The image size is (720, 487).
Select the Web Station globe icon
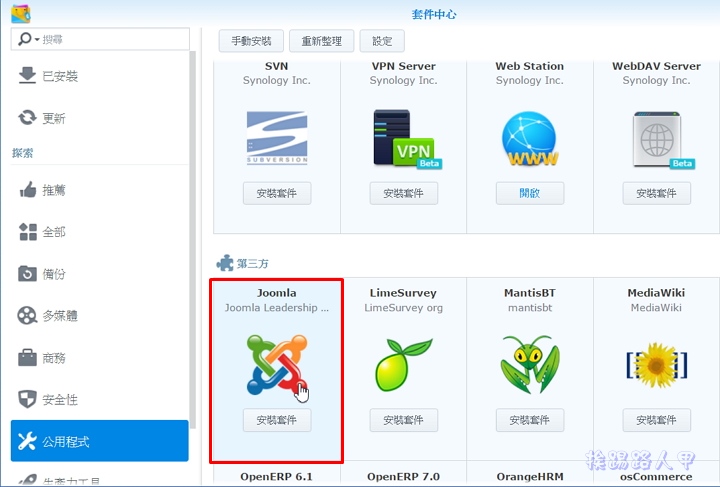(529, 138)
